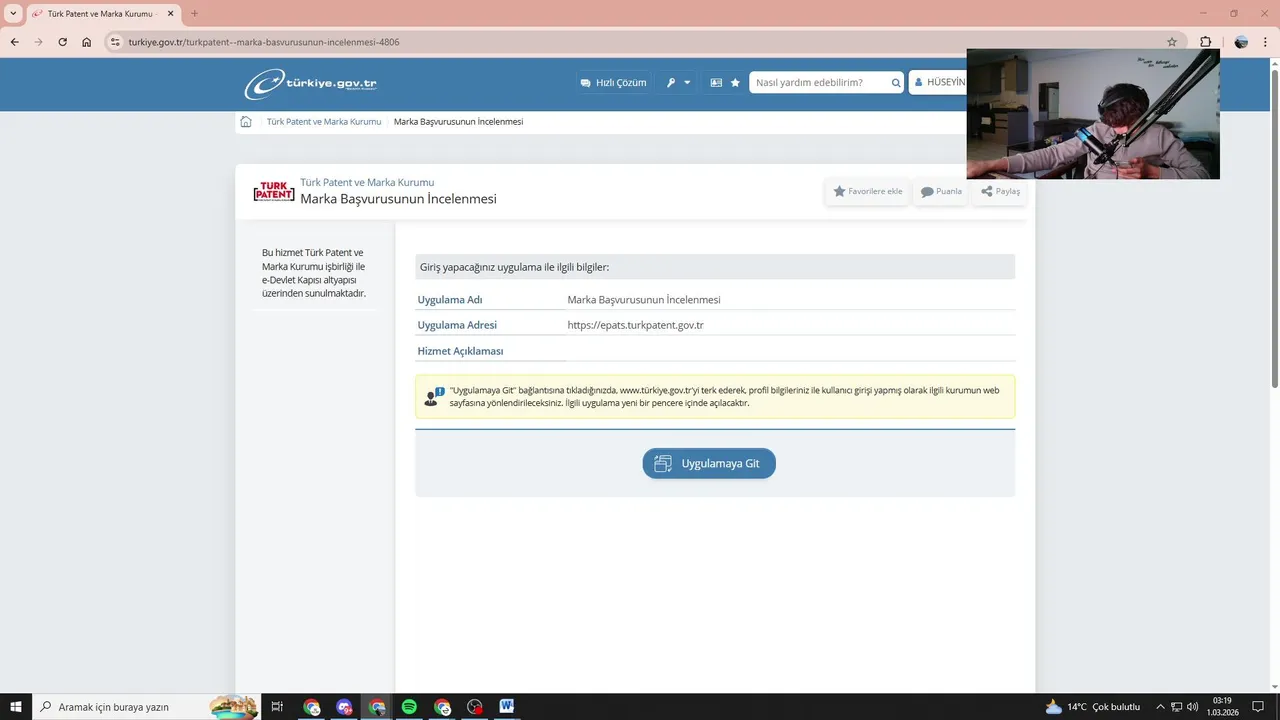The width and height of the screenshot is (1280, 720).
Task: Go to home via breadcrumb house icon
Action: pos(246,122)
